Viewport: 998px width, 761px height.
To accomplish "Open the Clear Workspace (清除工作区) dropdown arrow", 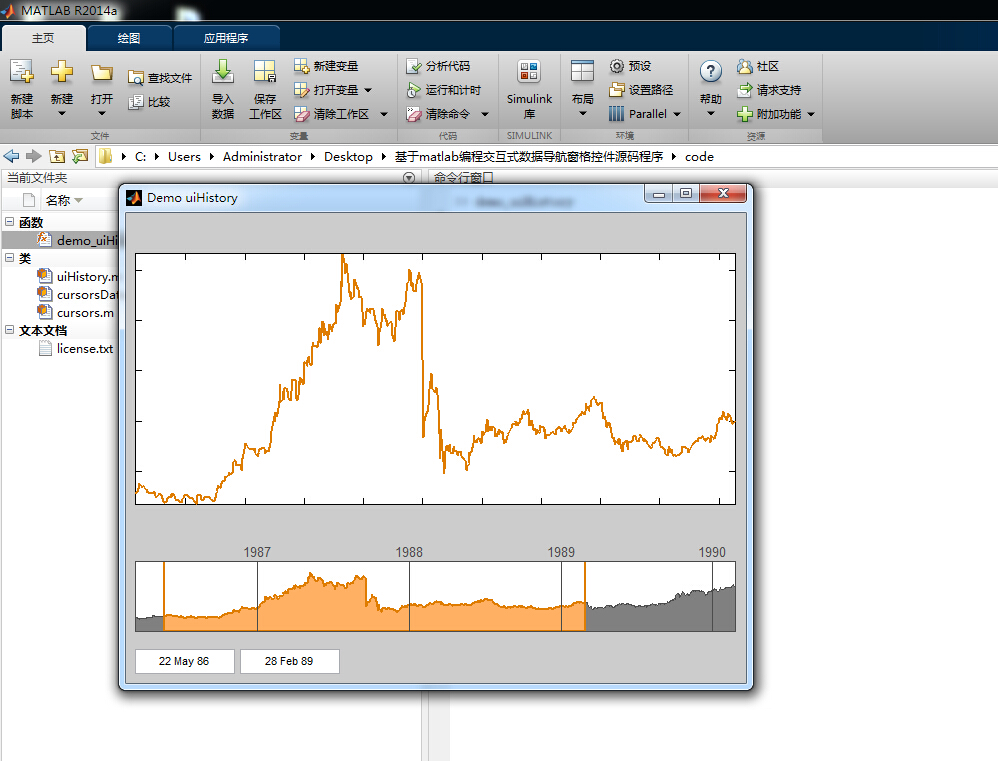I will click(384, 115).
